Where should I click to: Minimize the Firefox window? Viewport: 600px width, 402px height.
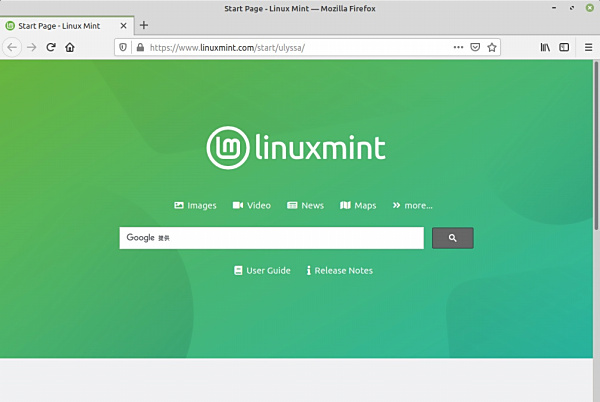pos(554,8)
